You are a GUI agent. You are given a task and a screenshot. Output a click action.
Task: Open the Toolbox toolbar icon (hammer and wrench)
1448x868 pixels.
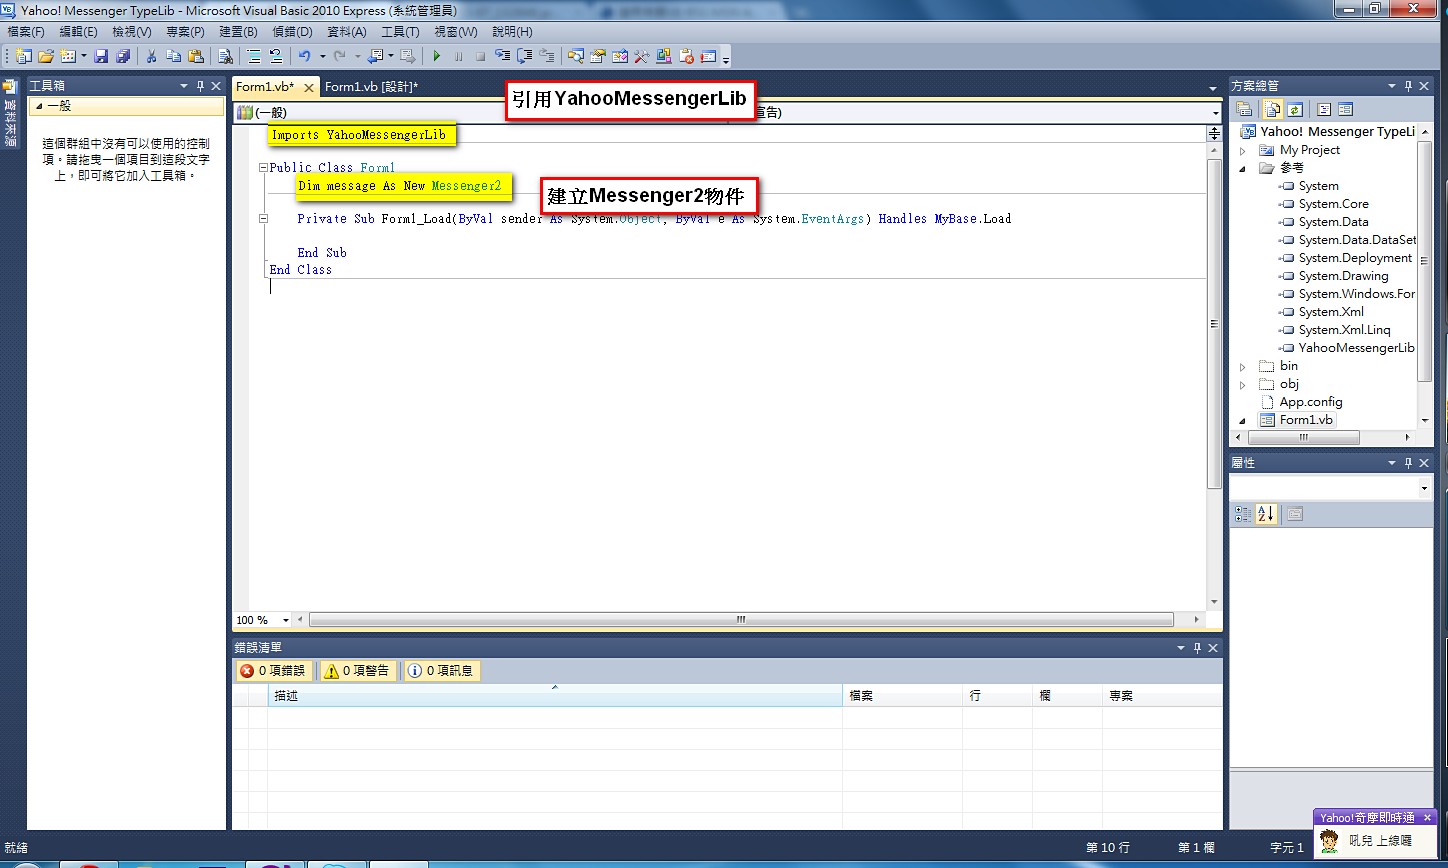pyautogui.click(x=642, y=56)
